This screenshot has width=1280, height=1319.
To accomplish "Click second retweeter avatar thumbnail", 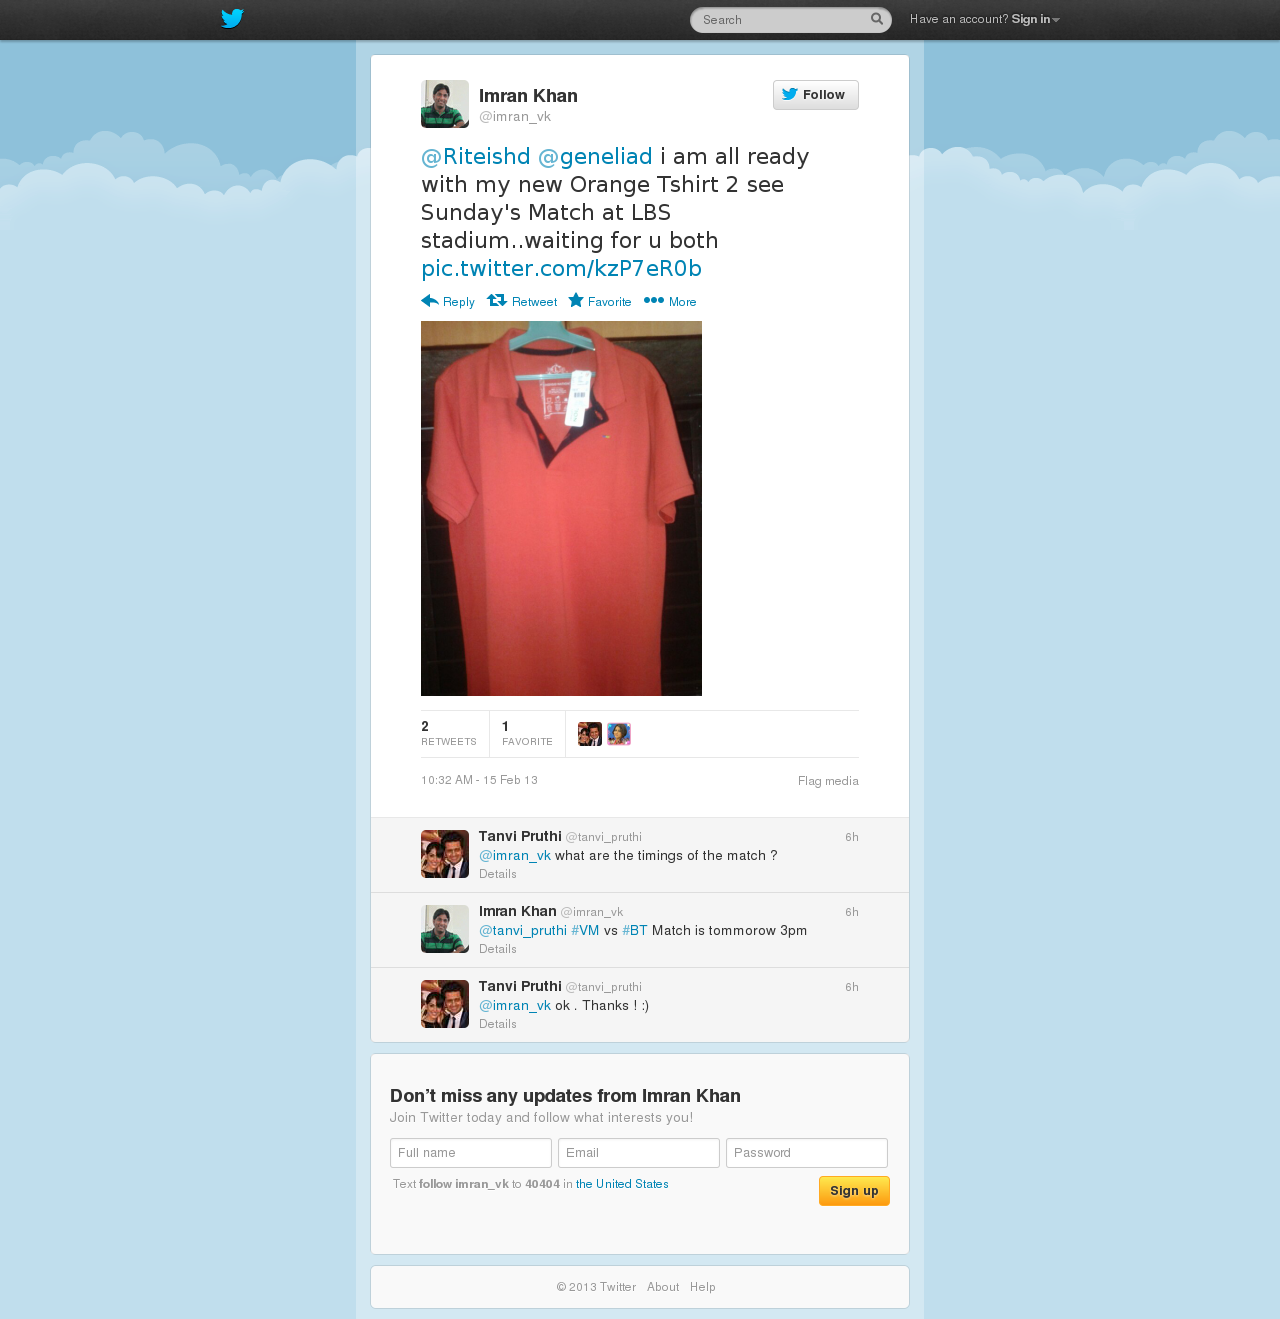I will point(619,734).
